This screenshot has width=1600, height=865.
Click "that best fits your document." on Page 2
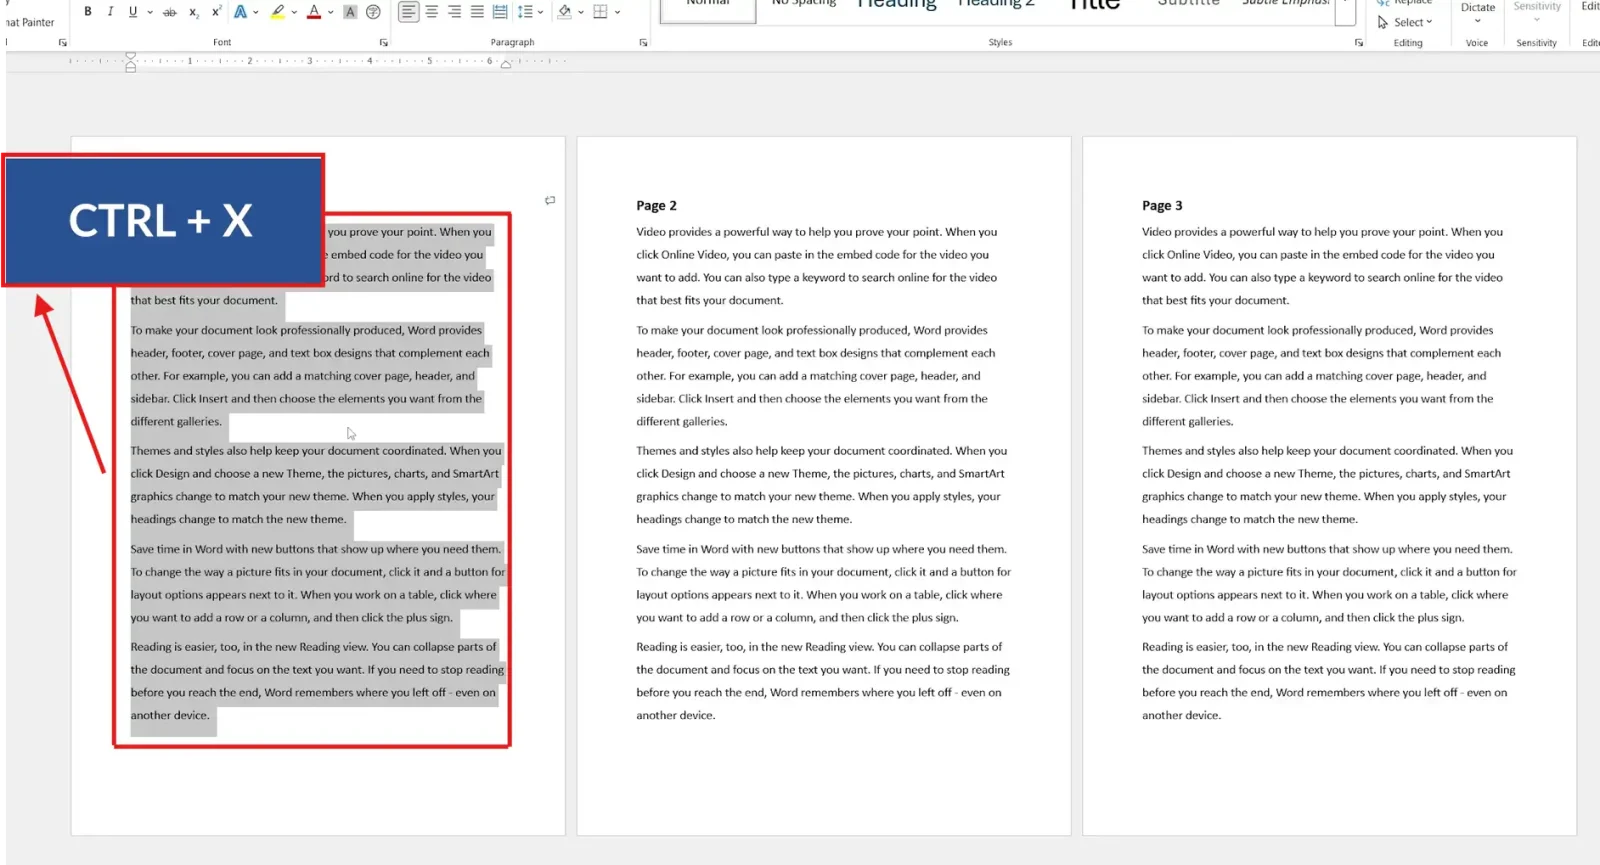710,300
